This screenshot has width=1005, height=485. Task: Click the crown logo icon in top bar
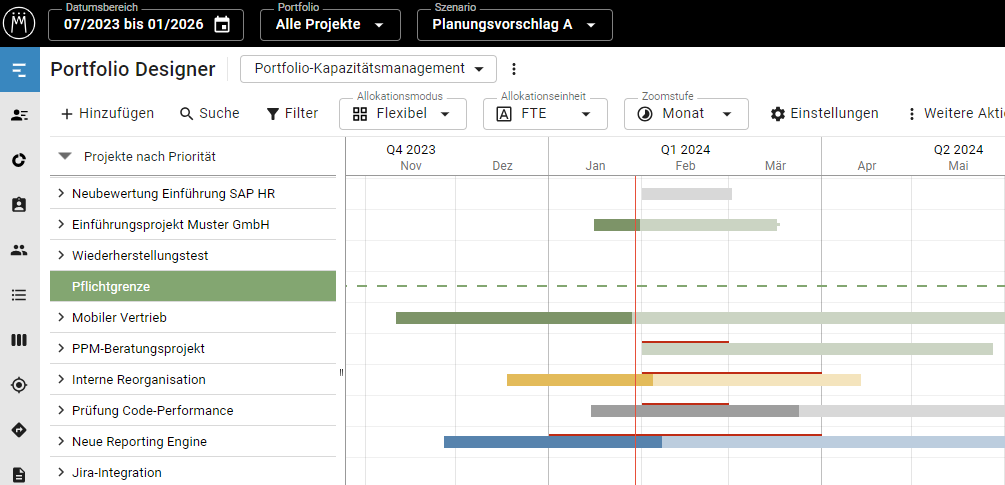coord(20,24)
